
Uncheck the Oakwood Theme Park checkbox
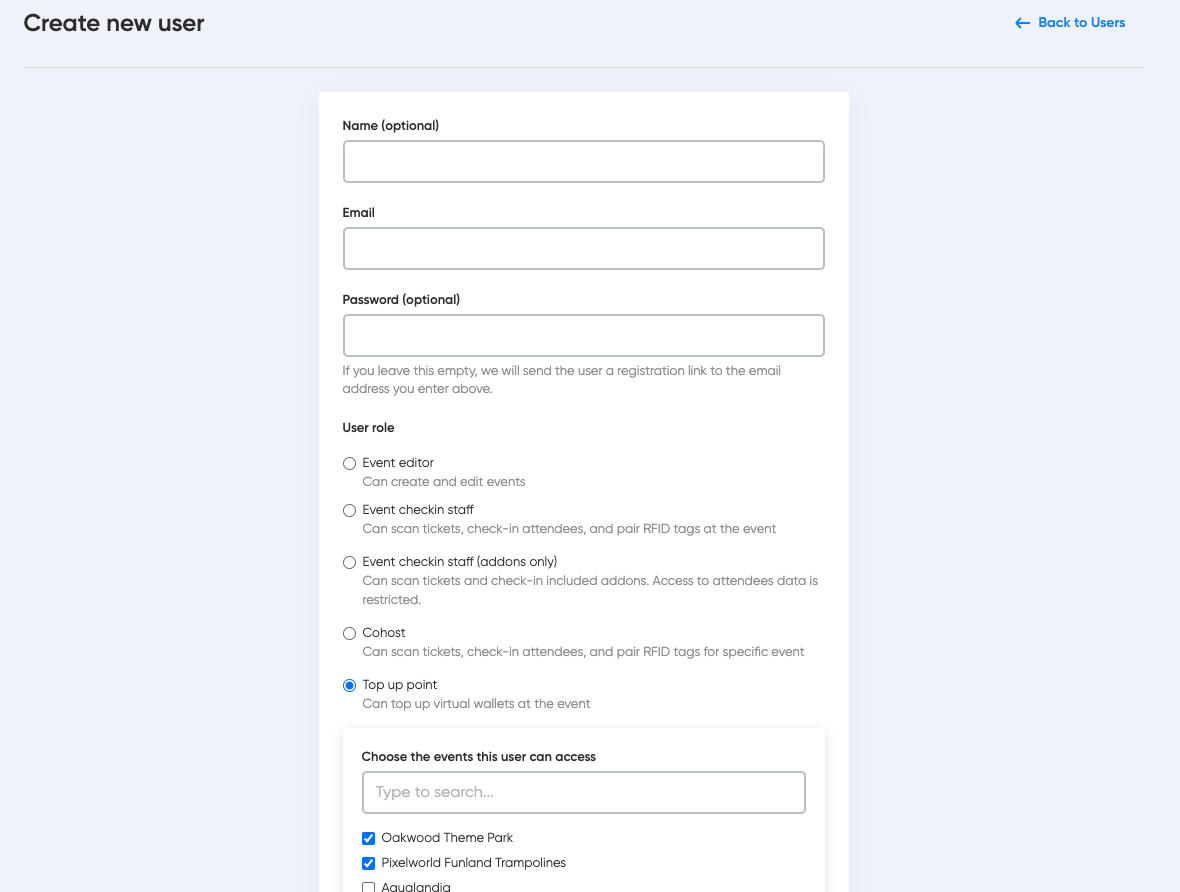(368, 838)
